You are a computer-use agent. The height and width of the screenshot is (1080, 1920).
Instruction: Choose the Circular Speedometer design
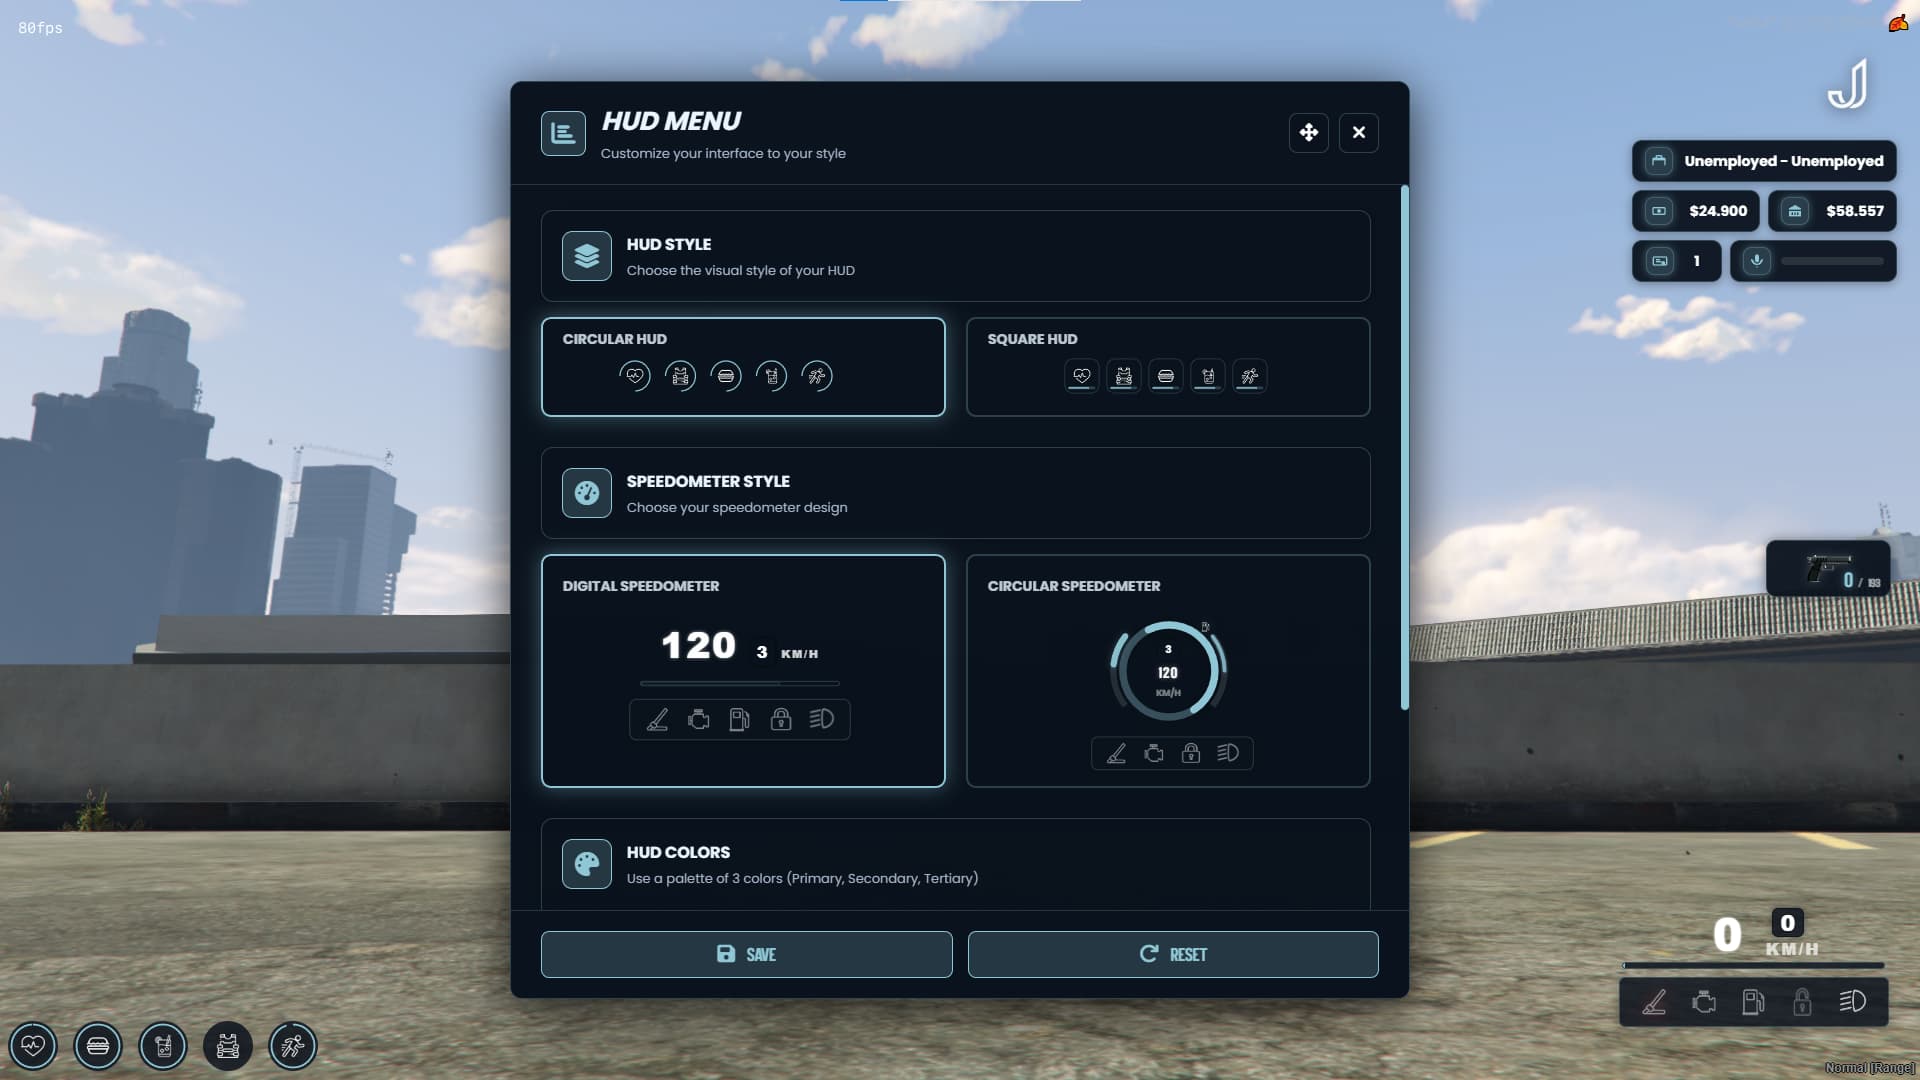click(x=1168, y=671)
